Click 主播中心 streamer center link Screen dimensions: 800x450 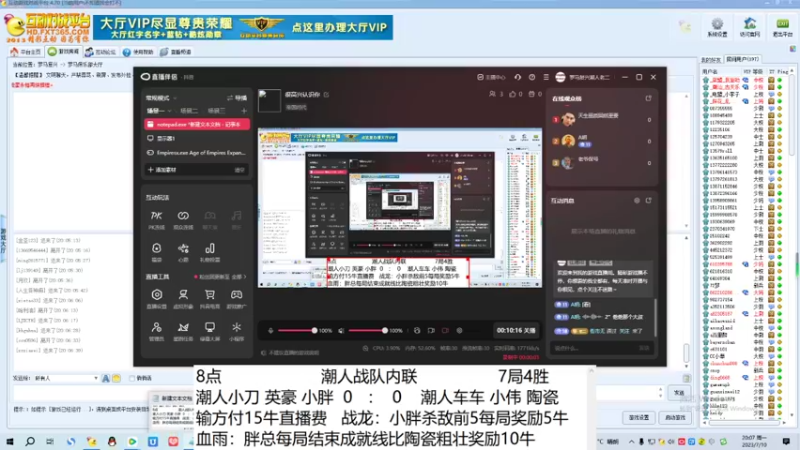491,77
